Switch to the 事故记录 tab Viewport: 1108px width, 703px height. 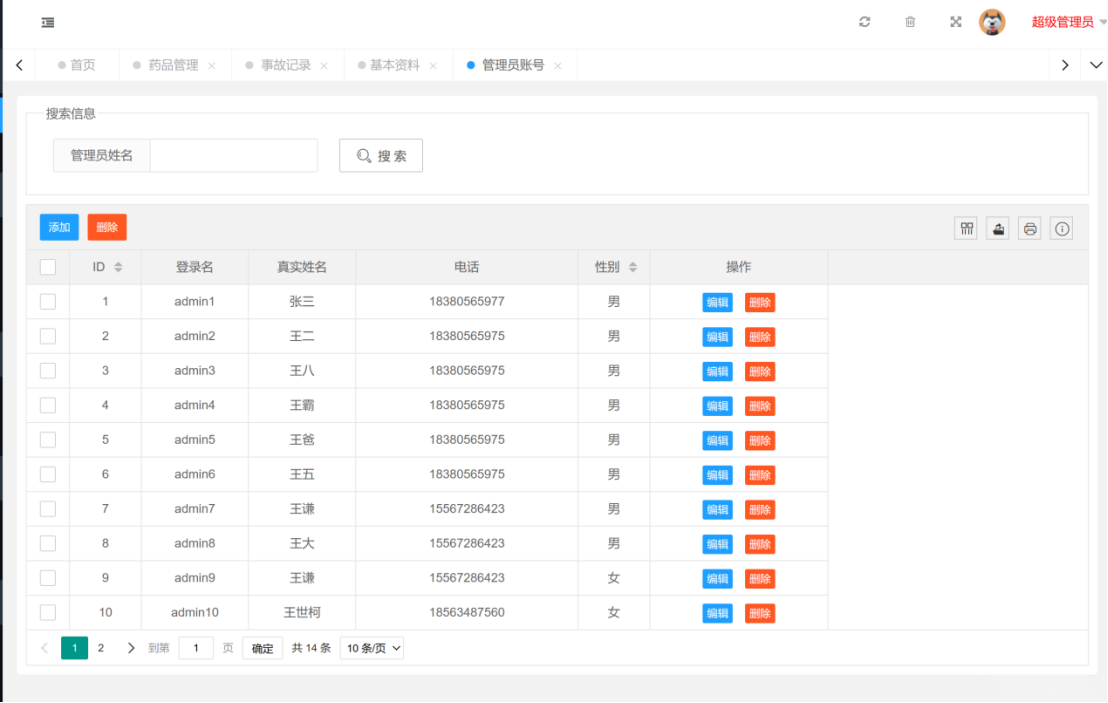pos(285,65)
